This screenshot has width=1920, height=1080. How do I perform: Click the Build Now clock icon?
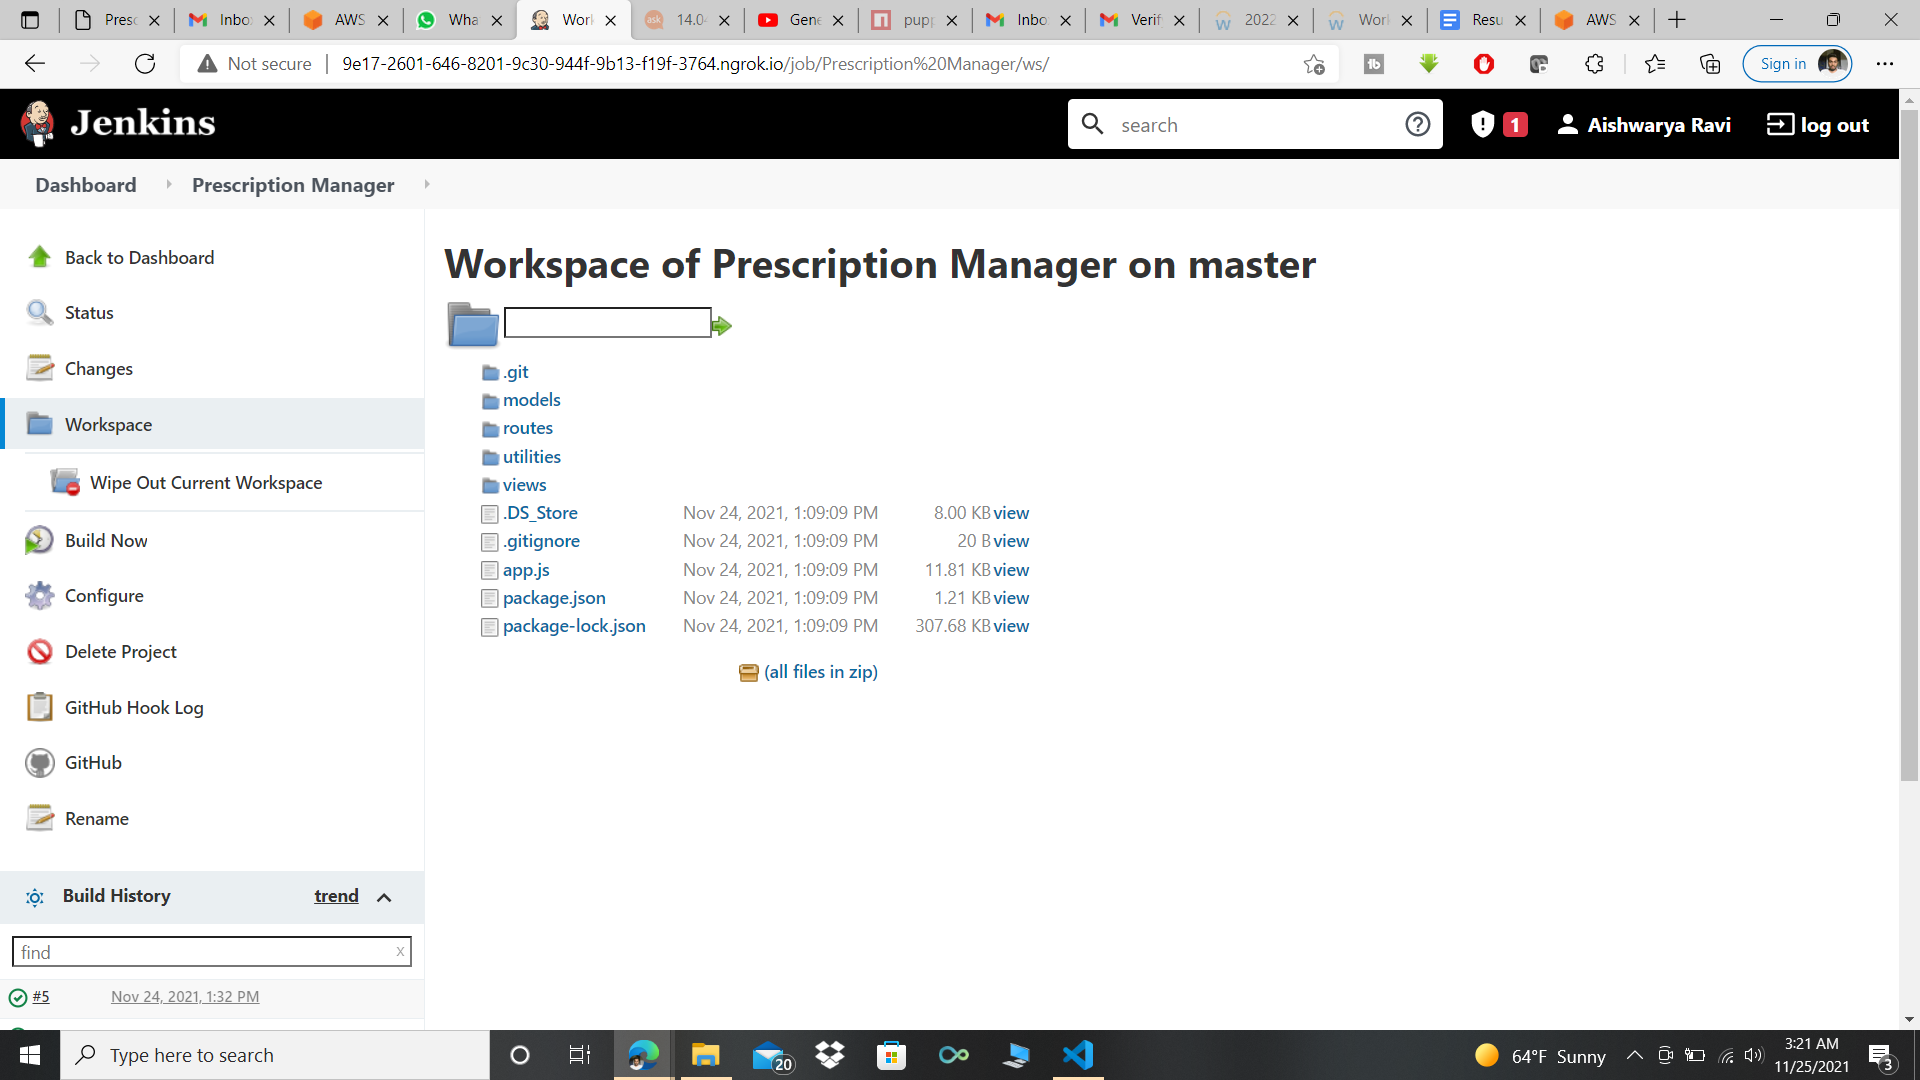(x=39, y=540)
